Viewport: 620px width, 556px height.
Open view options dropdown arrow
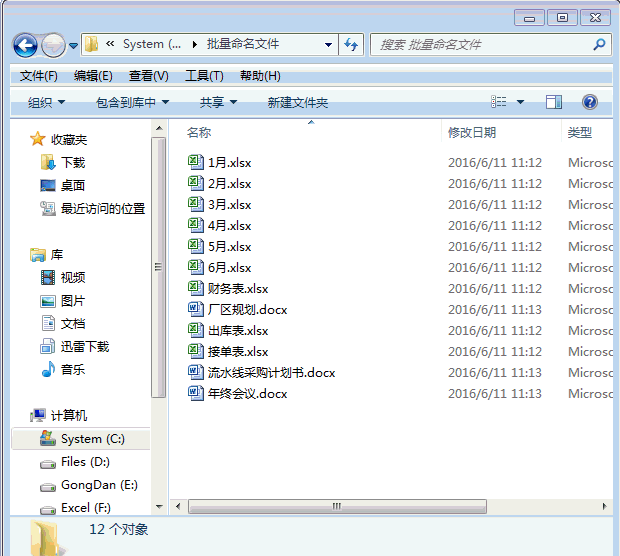coord(521,102)
